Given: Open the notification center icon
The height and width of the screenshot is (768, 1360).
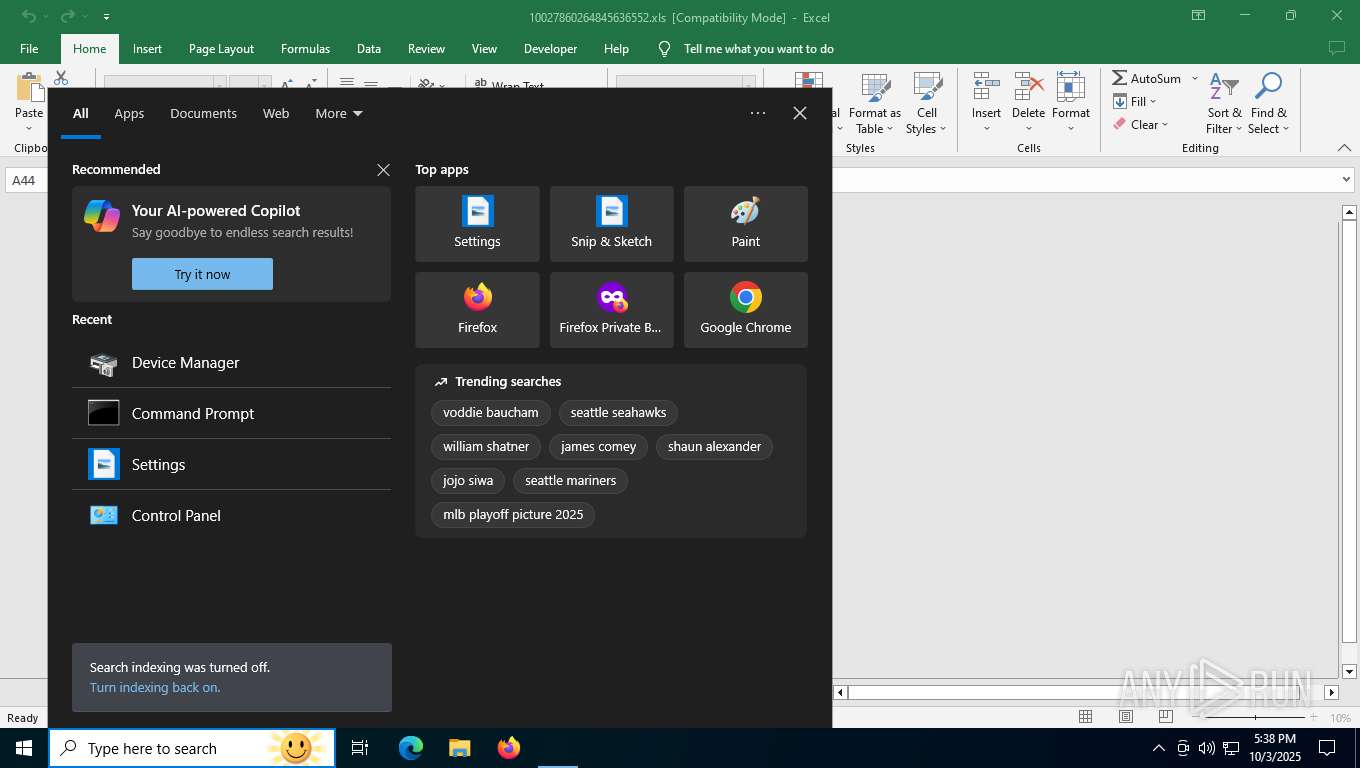Looking at the screenshot, I should tap(1327, 748).
